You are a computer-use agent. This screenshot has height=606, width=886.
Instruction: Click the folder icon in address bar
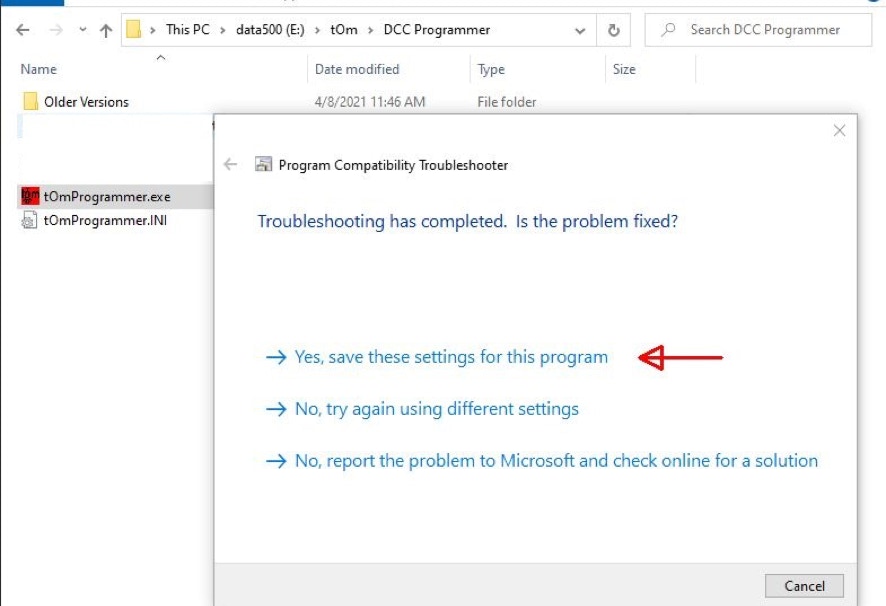pyautogui.click(x=134, y=30)
